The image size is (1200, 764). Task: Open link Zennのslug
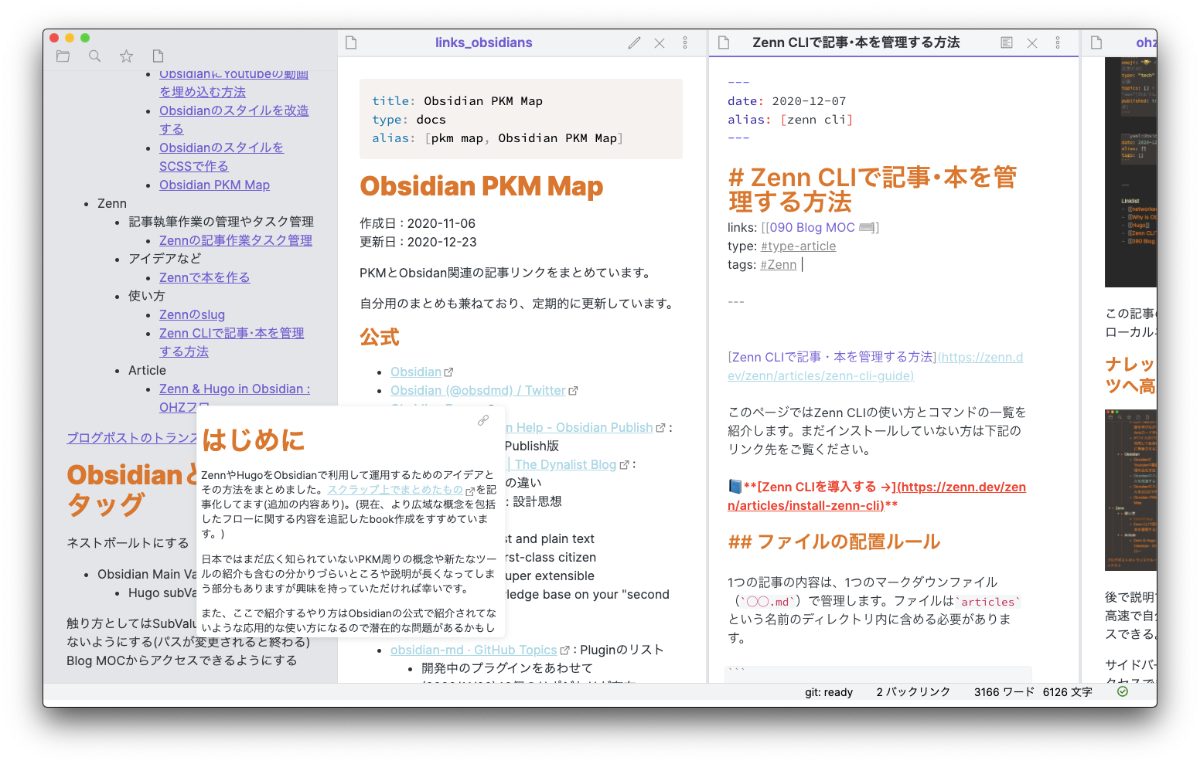pos(192,314)
